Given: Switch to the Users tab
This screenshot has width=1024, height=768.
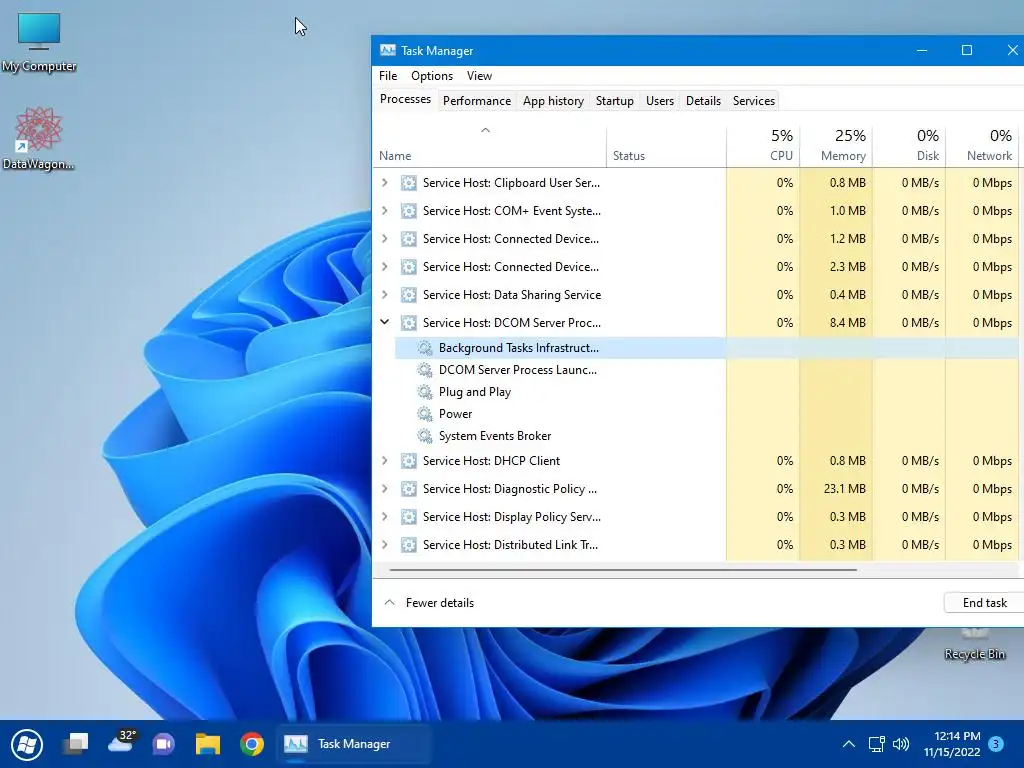Looking at the screenshot, I should click(660, 101).
